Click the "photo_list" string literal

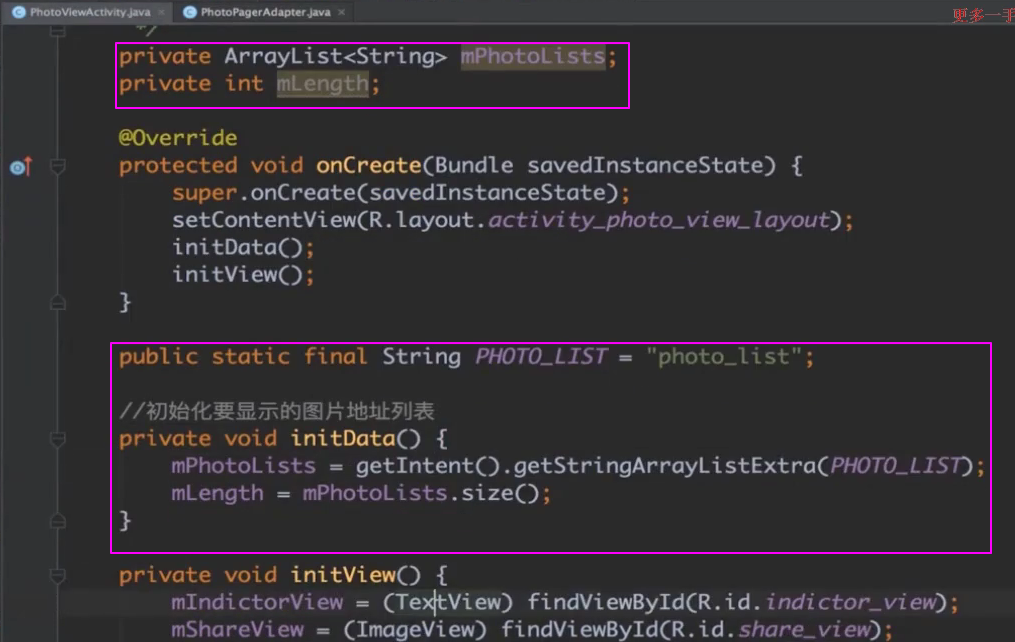pyautogui.click(x=724, y=357)
